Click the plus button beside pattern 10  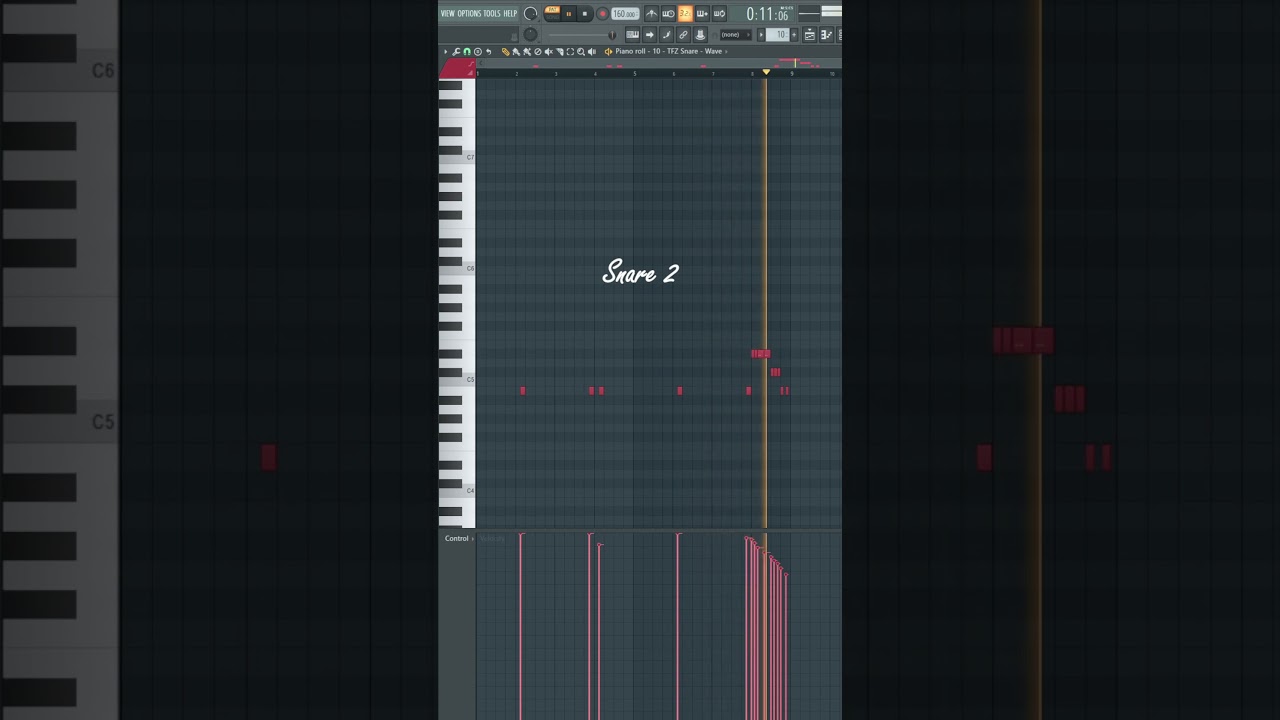click(x=794, y=35)
